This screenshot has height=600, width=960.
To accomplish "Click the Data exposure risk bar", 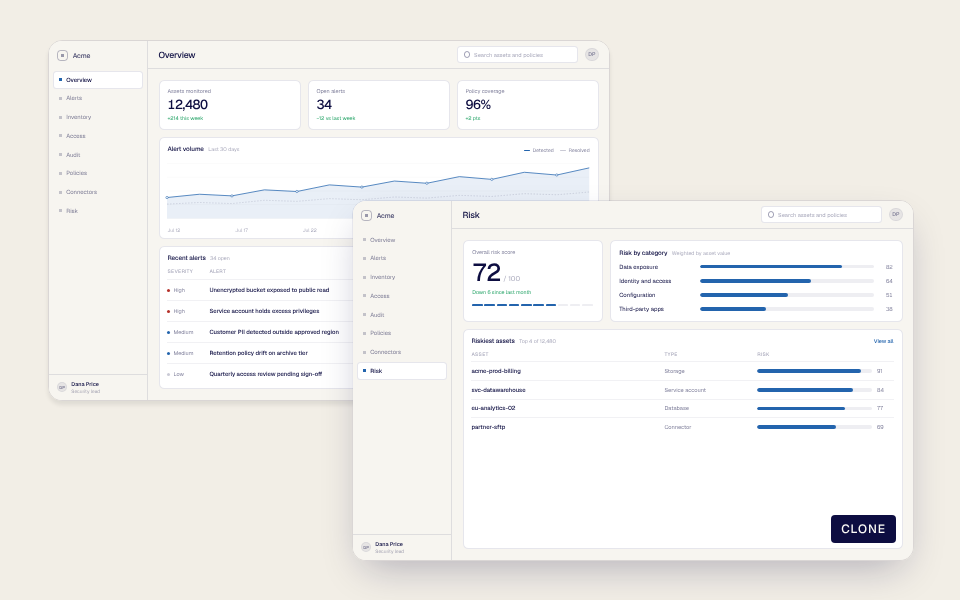I will pyautogui.click(x=787, y=267).
